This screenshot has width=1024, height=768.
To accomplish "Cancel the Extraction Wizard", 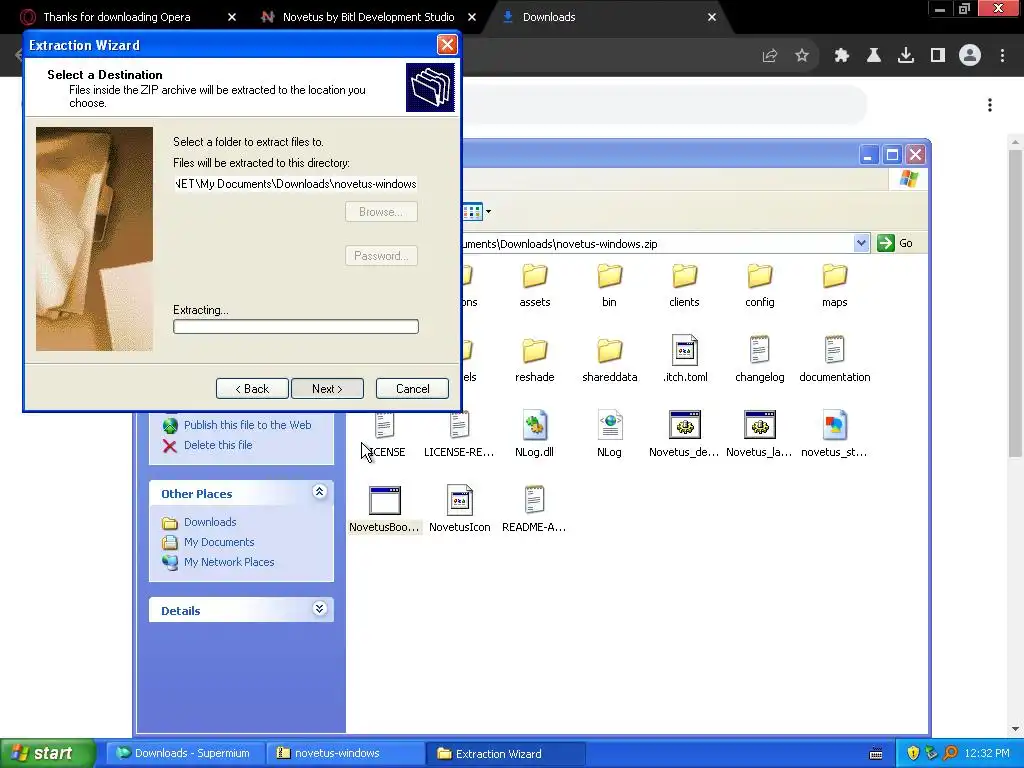I will point(413,389).
